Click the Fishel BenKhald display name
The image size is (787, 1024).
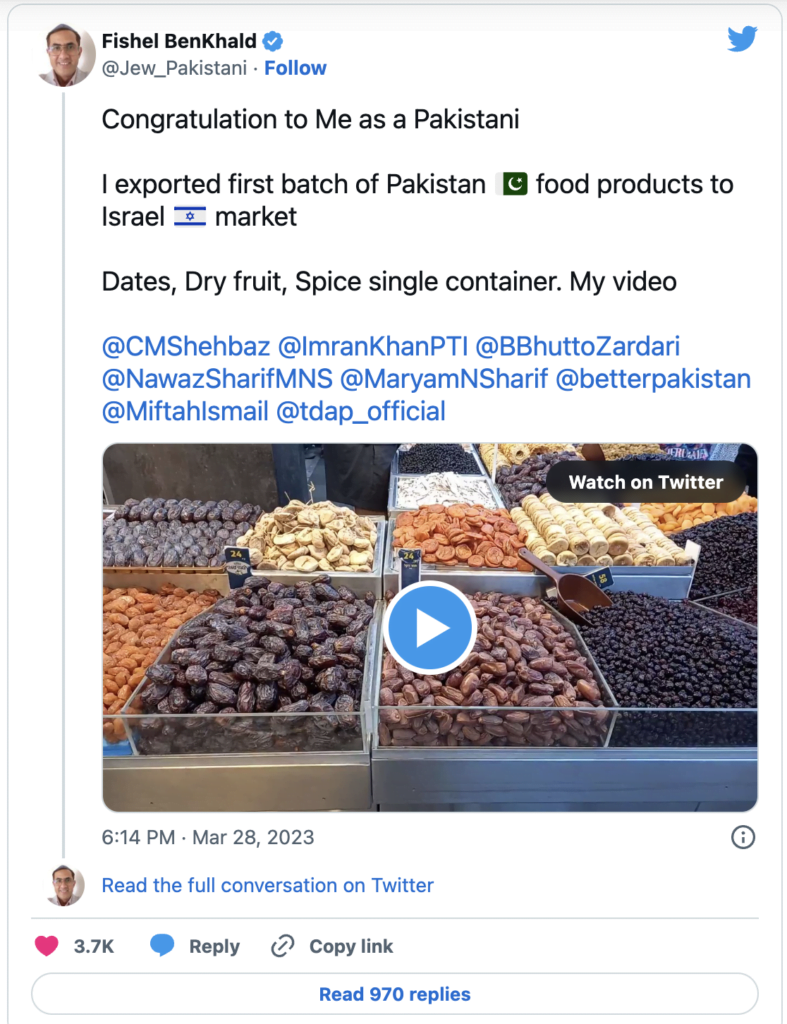coord(179,41)
